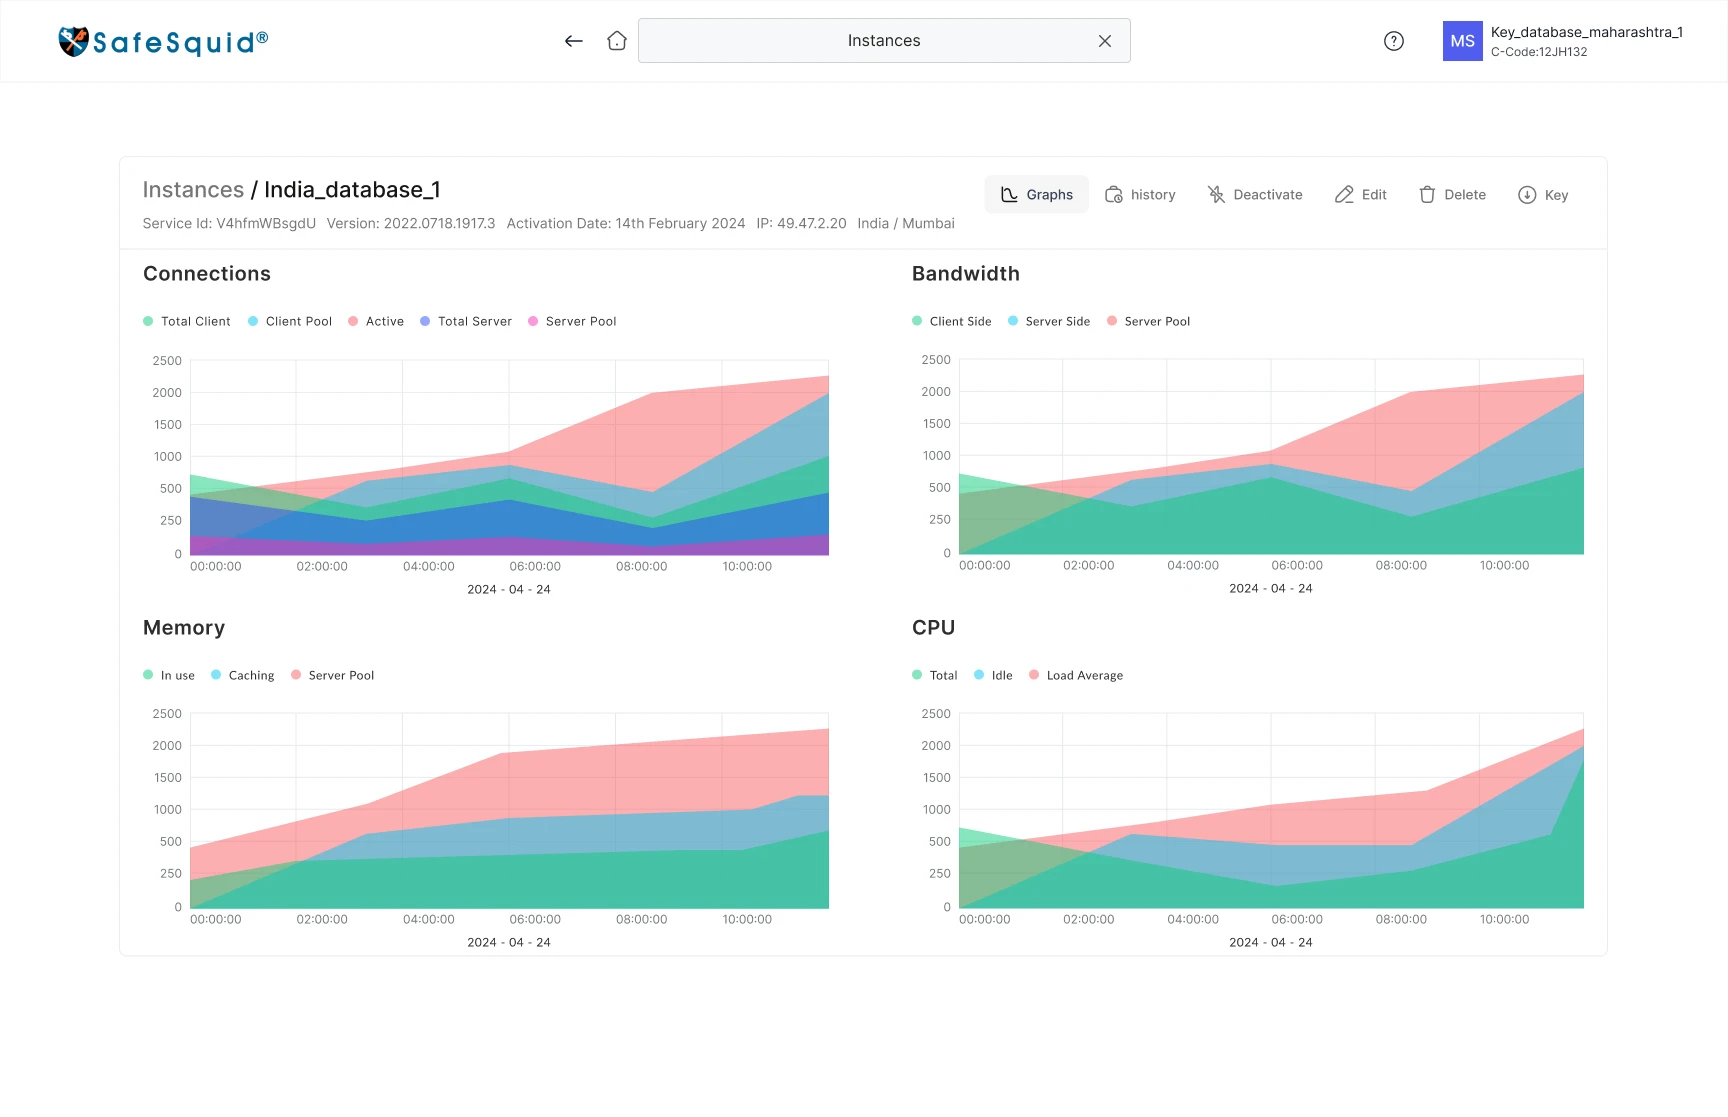1728x1117 pixels.
Task: Open the MS user avatar
Action: (x=1462, y=41)
